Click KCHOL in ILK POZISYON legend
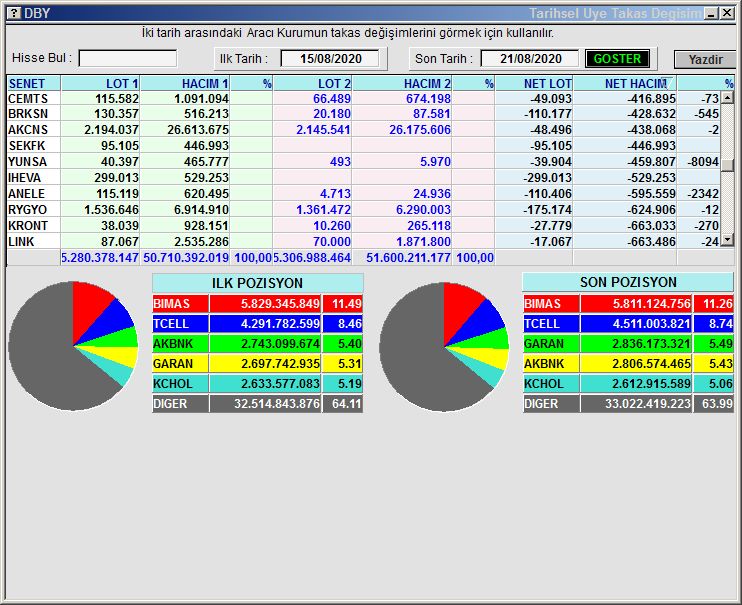Image resolution: width=742 pixels, height=605 pixels. coord(180,383)
